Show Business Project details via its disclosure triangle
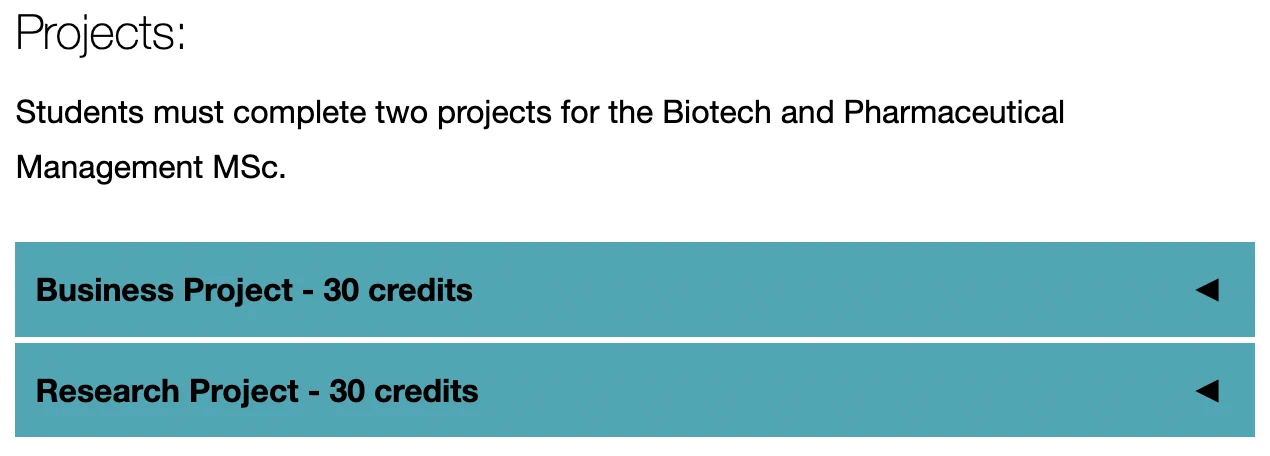This screenshot has width=1270, height=456. [x=1207, y=290]
